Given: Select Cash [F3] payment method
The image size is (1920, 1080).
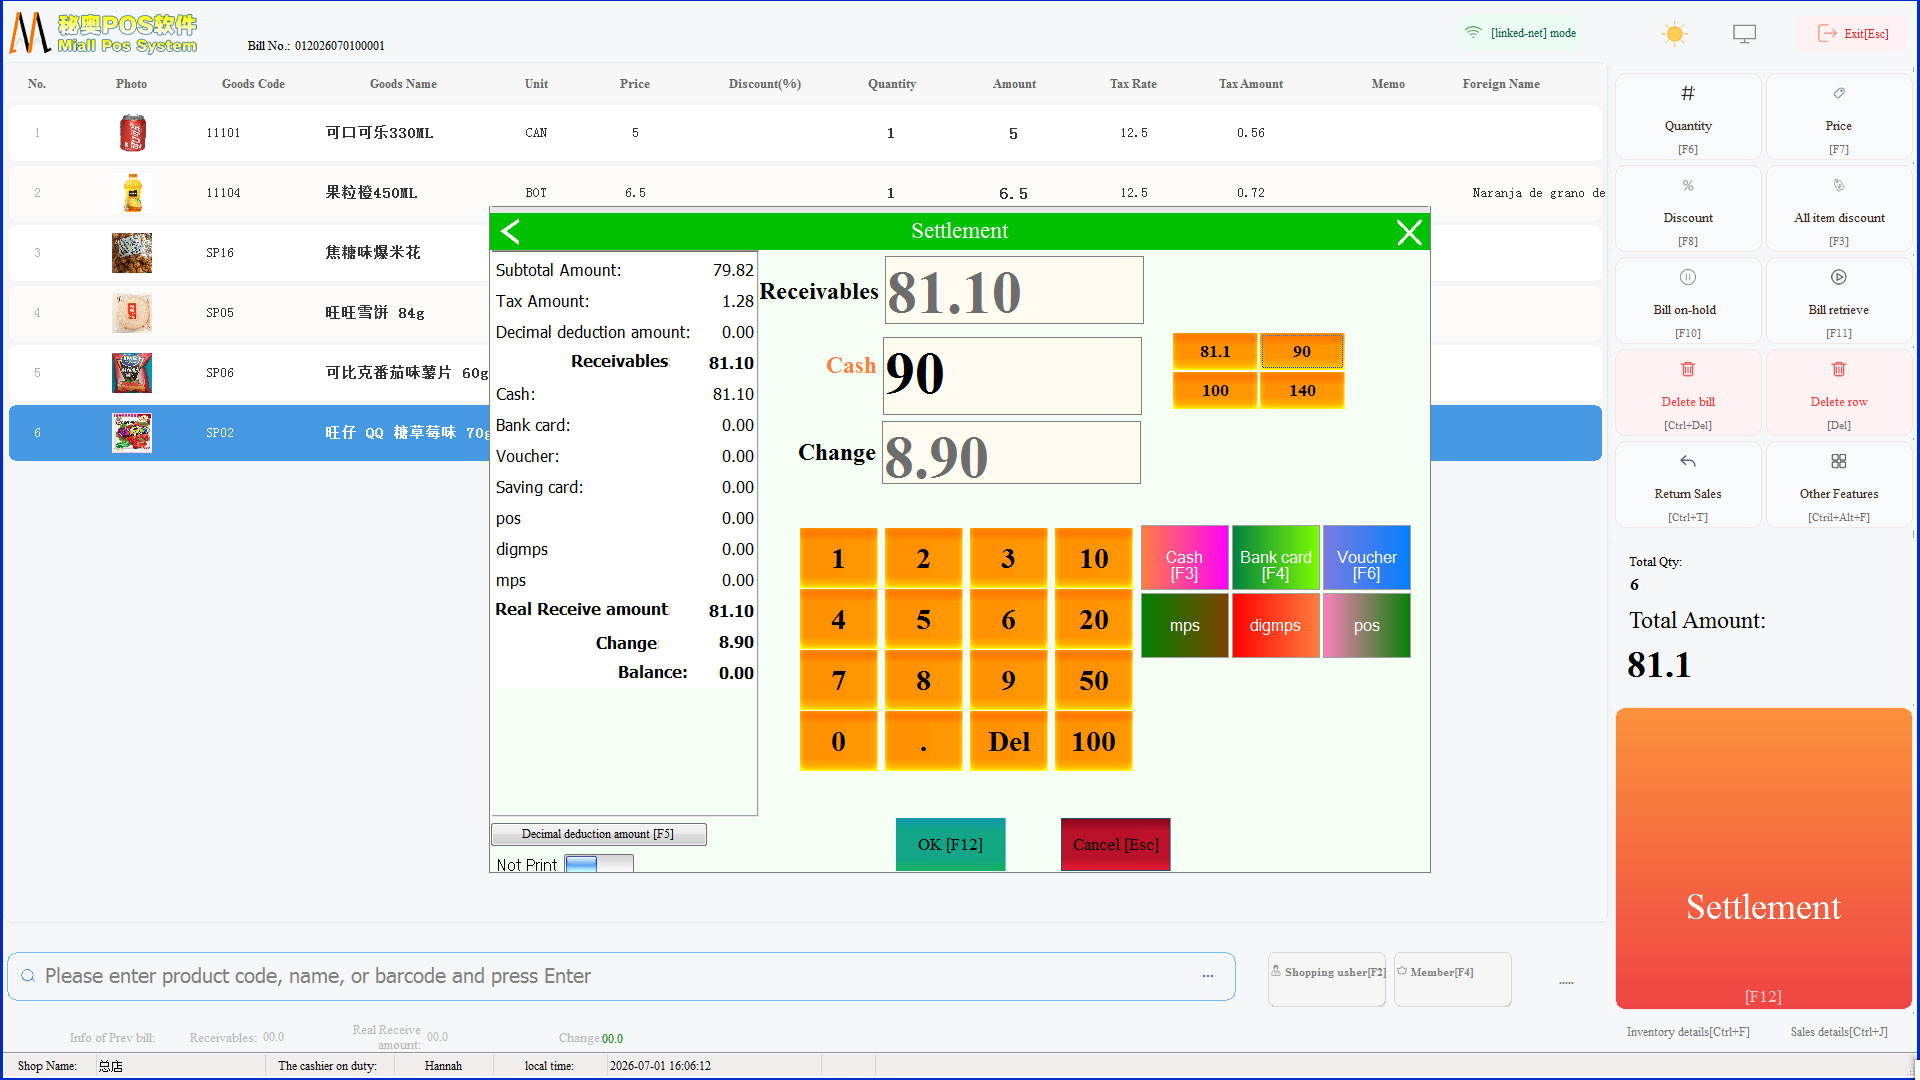Looking at the screenshot, I should [1184, 558].
